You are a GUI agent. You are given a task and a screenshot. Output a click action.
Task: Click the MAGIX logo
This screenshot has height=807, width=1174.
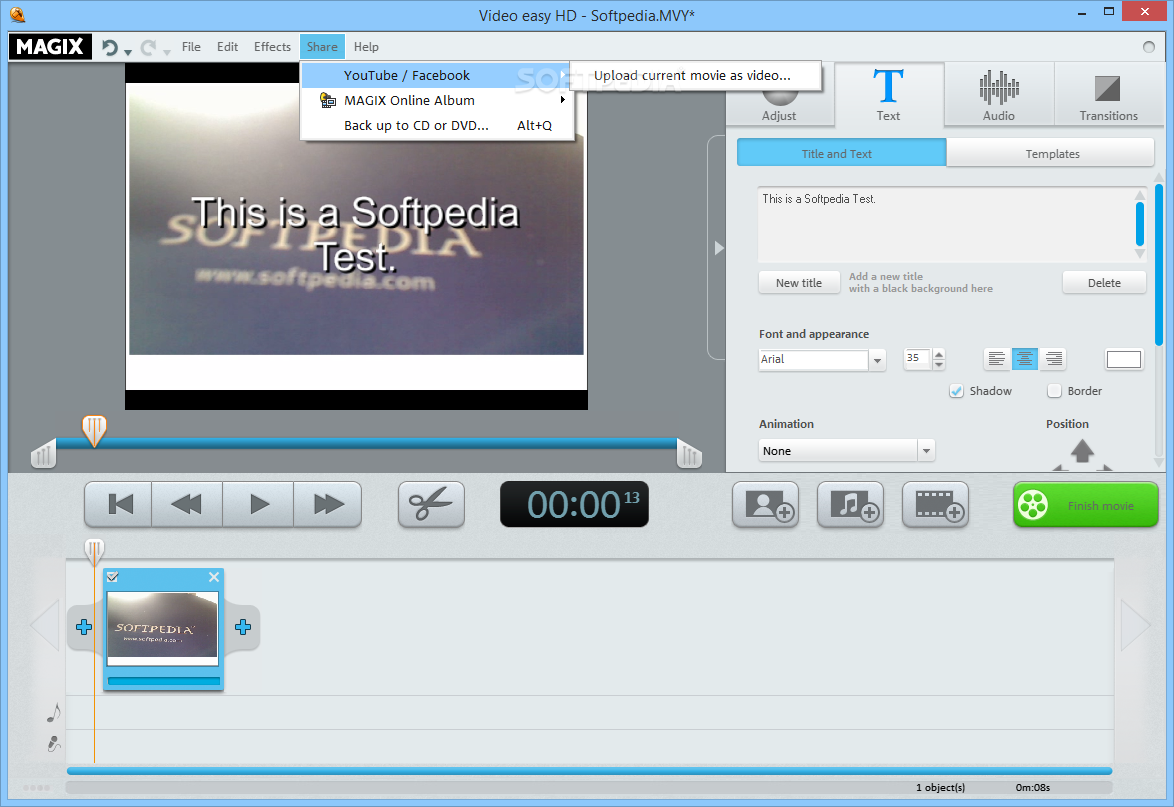50,46
